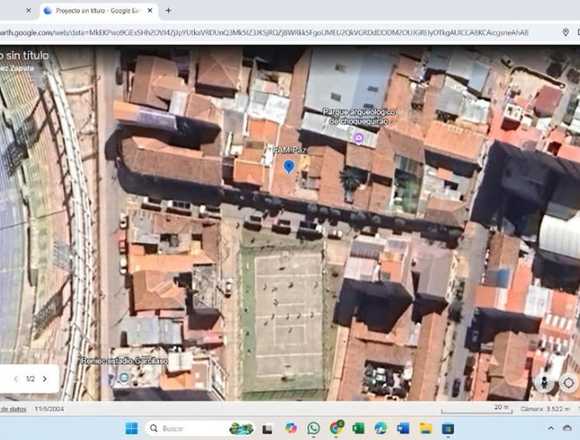The width and height of the screenshot is (580, 440).
Task: Click the teal place marker near the stadium label
Action: pos(124,377)
